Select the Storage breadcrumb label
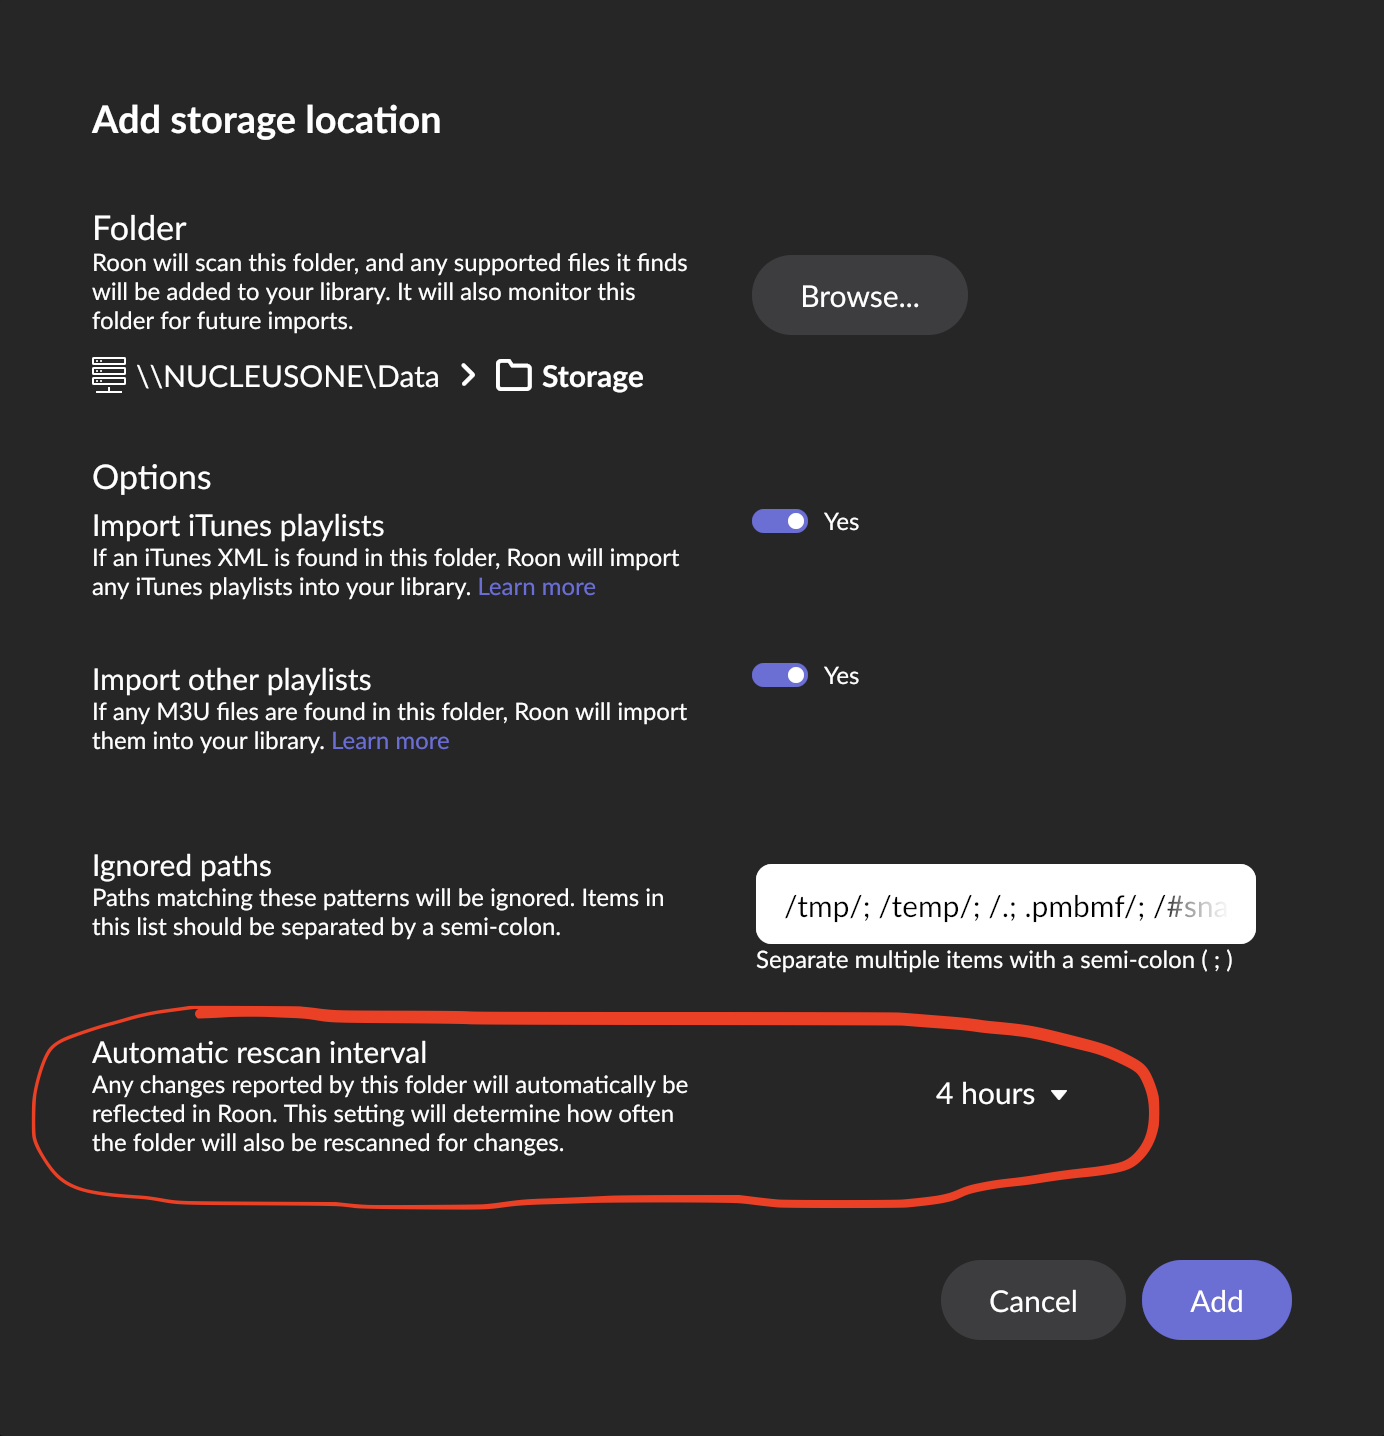Screen dimensions: 1384x1436 point(592,377)
